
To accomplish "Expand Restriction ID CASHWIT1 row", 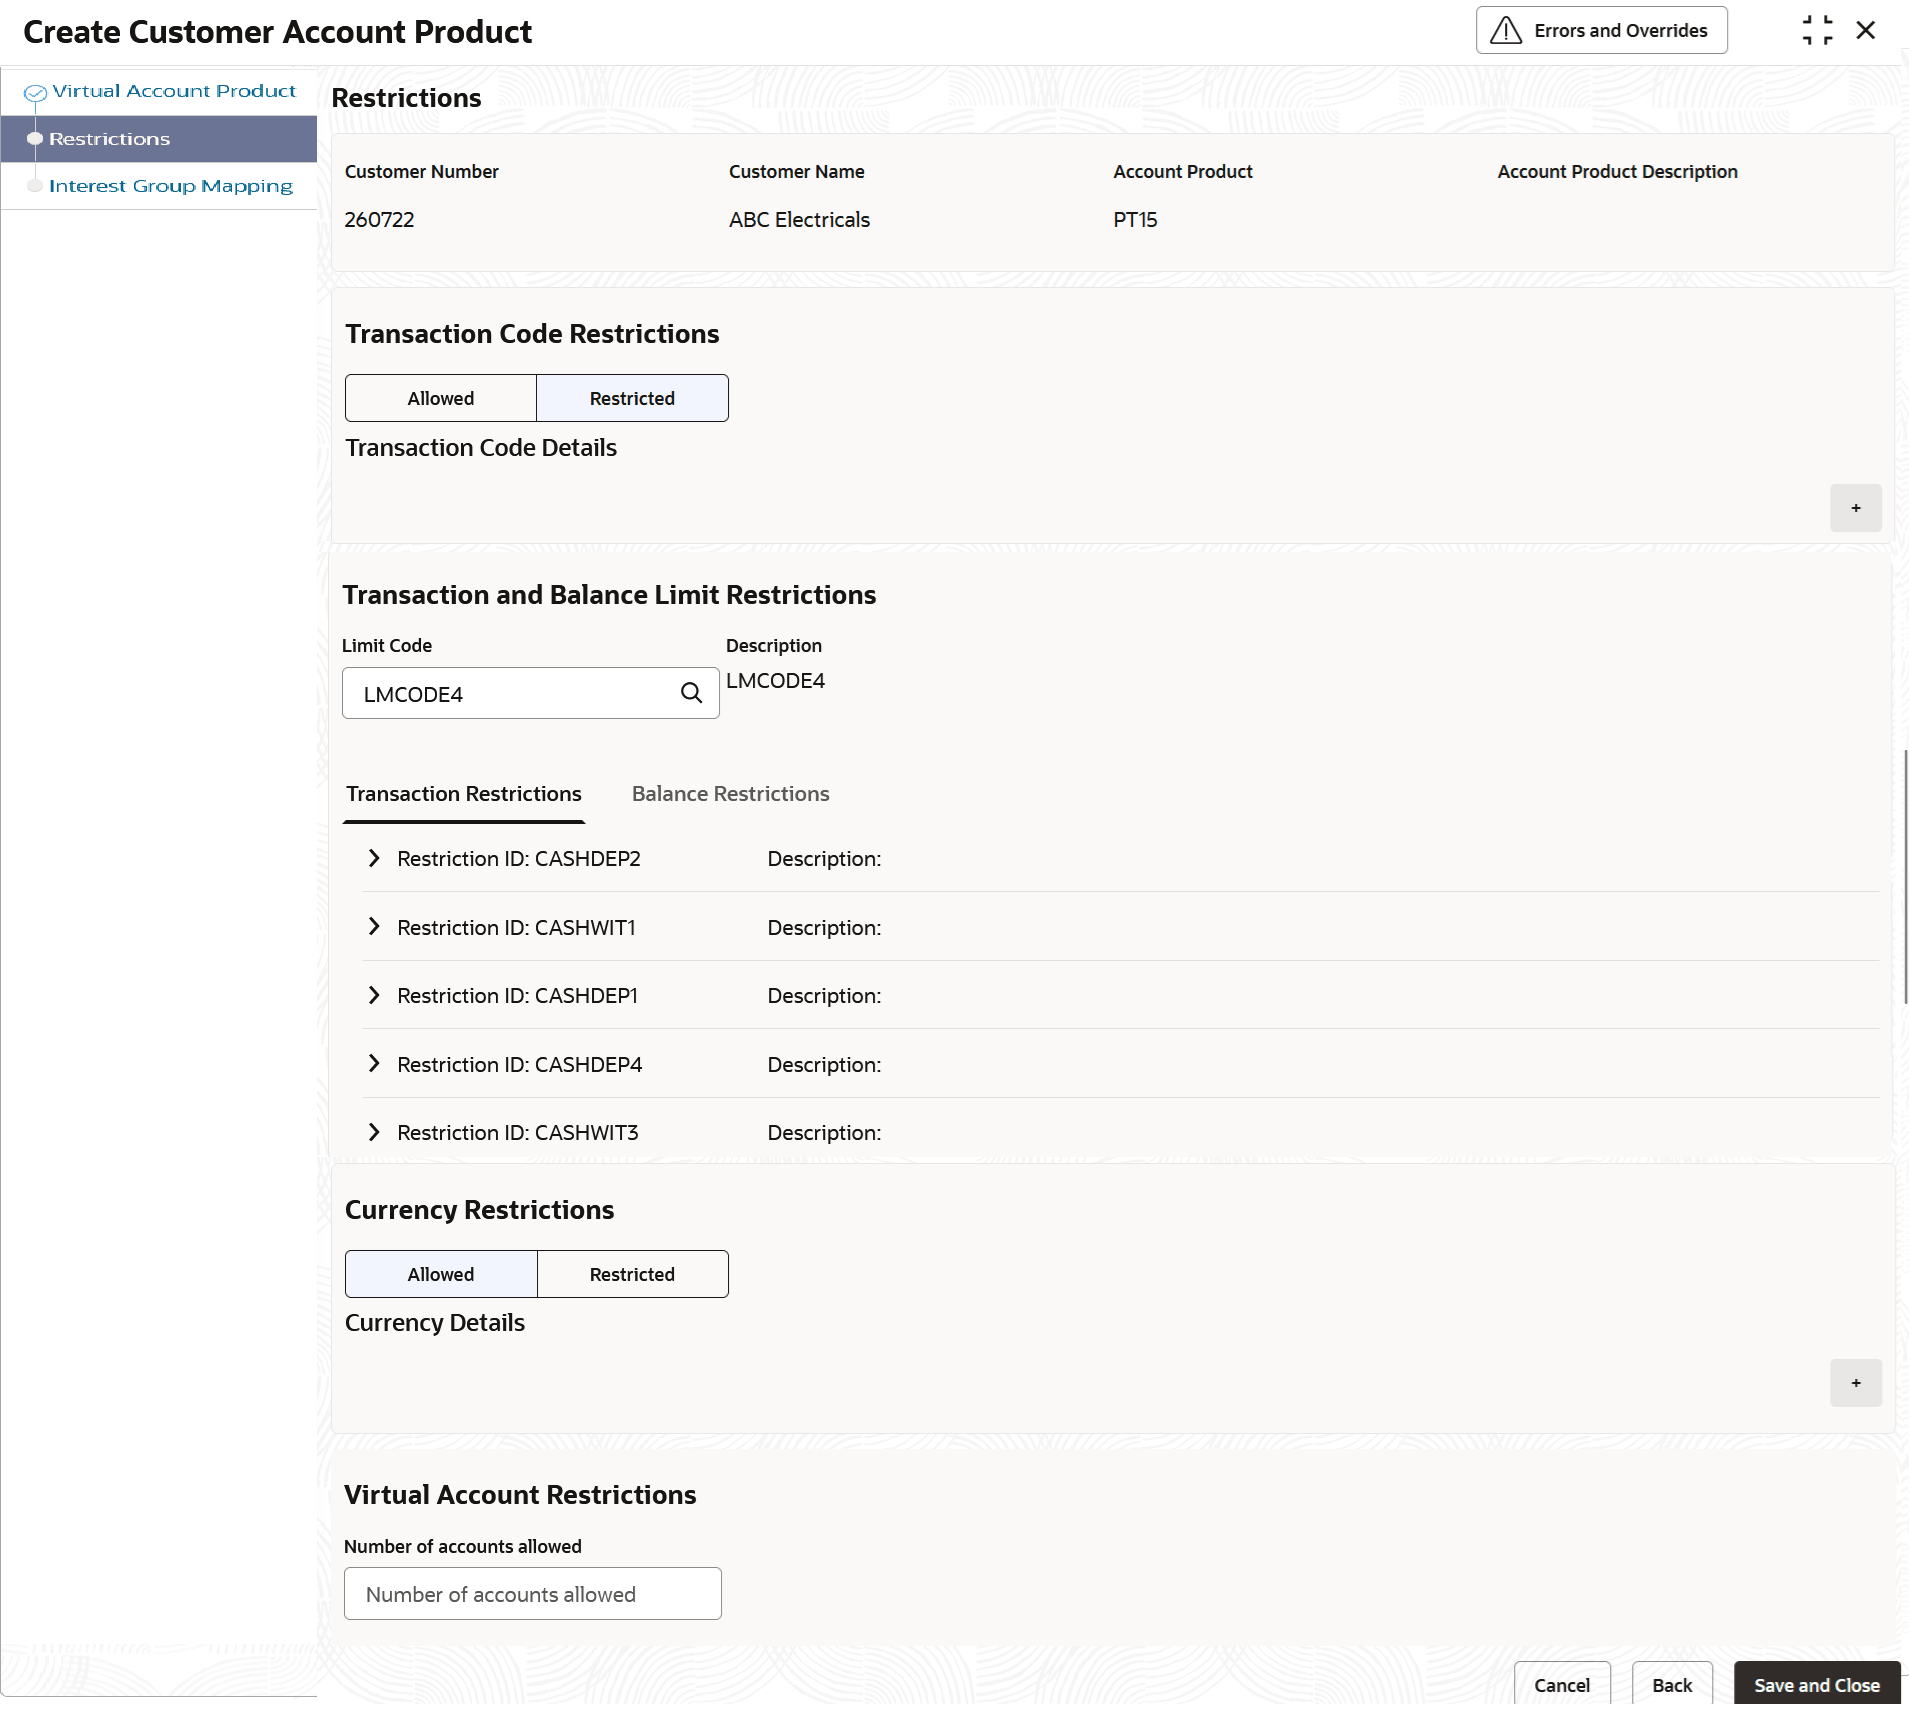I will [x=374, y=927].
